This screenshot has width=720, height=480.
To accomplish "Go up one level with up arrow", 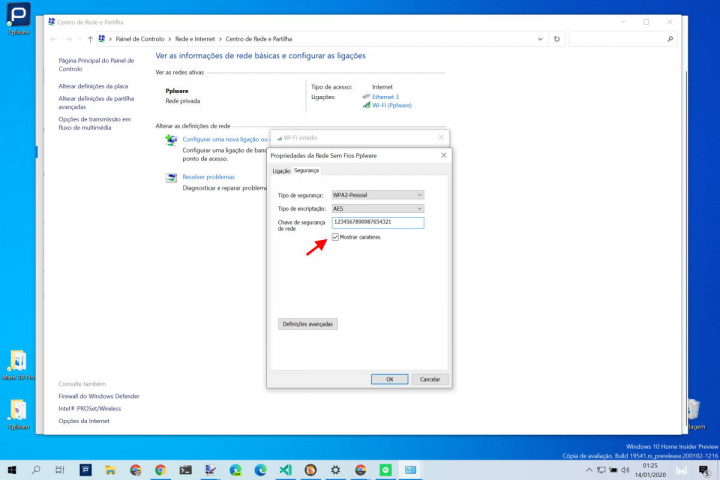I will (x=90, y=39).
